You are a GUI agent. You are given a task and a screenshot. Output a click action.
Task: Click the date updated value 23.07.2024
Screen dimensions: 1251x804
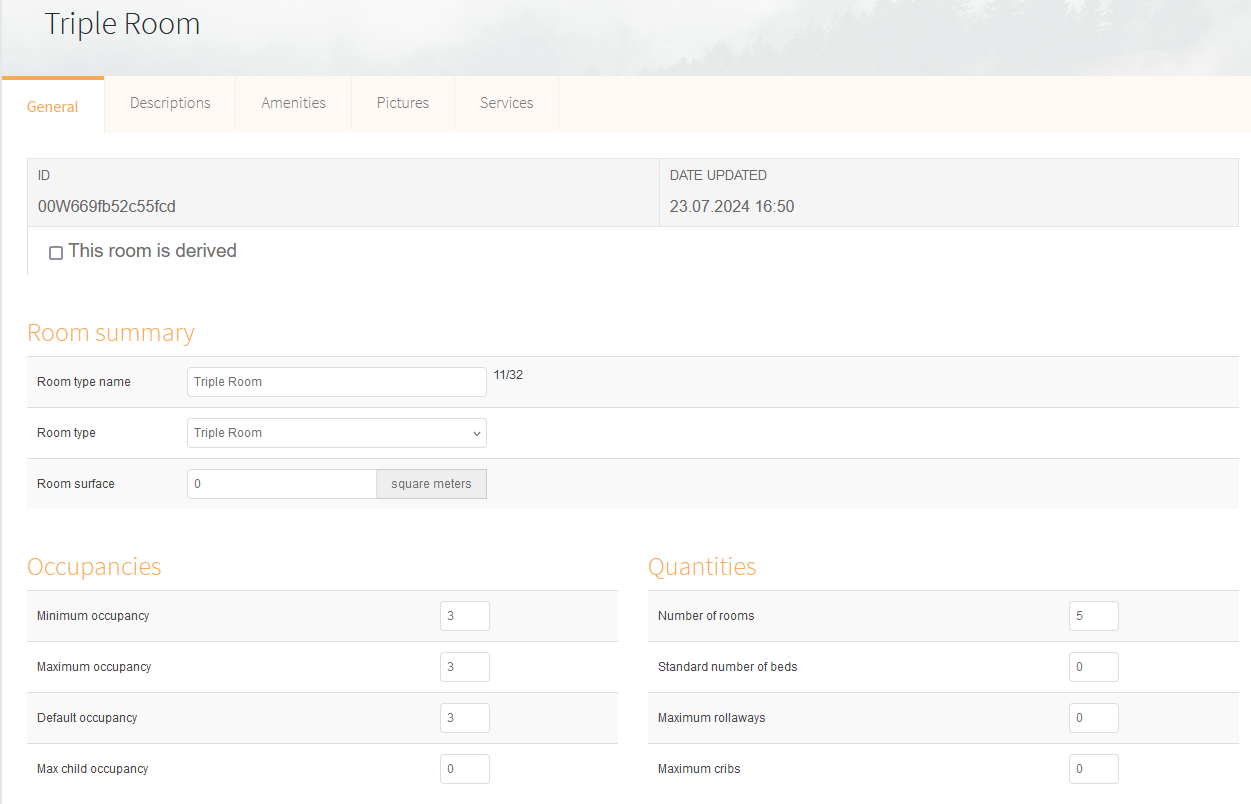click(x=732, y=207)
